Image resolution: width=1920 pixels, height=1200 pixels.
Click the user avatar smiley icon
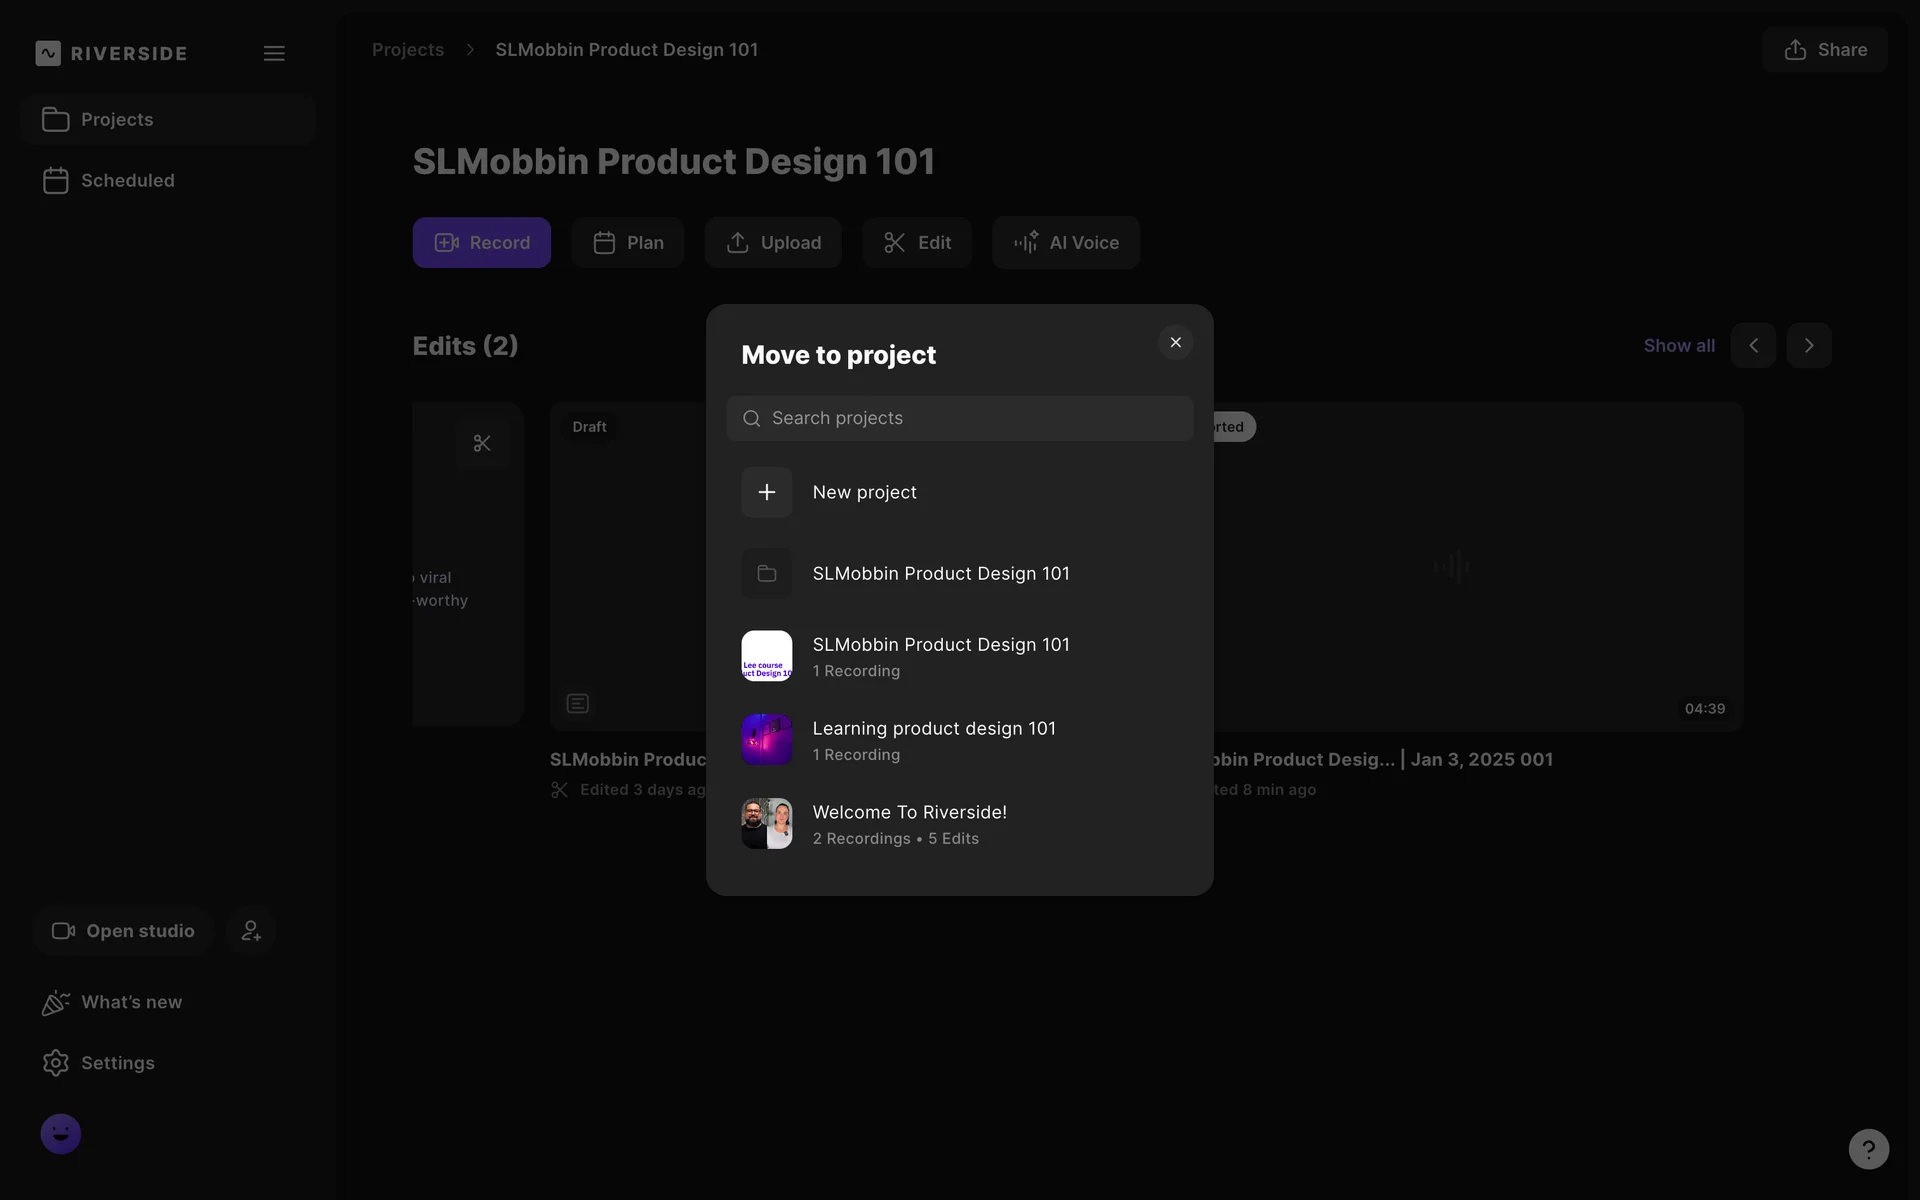pyautogui.click(x=61, y=1134)
